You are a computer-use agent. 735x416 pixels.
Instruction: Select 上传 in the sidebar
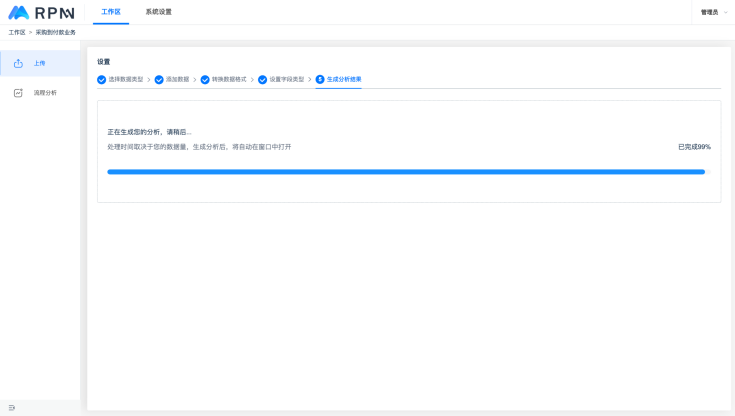pyautogui.click(x=39, y=63)
